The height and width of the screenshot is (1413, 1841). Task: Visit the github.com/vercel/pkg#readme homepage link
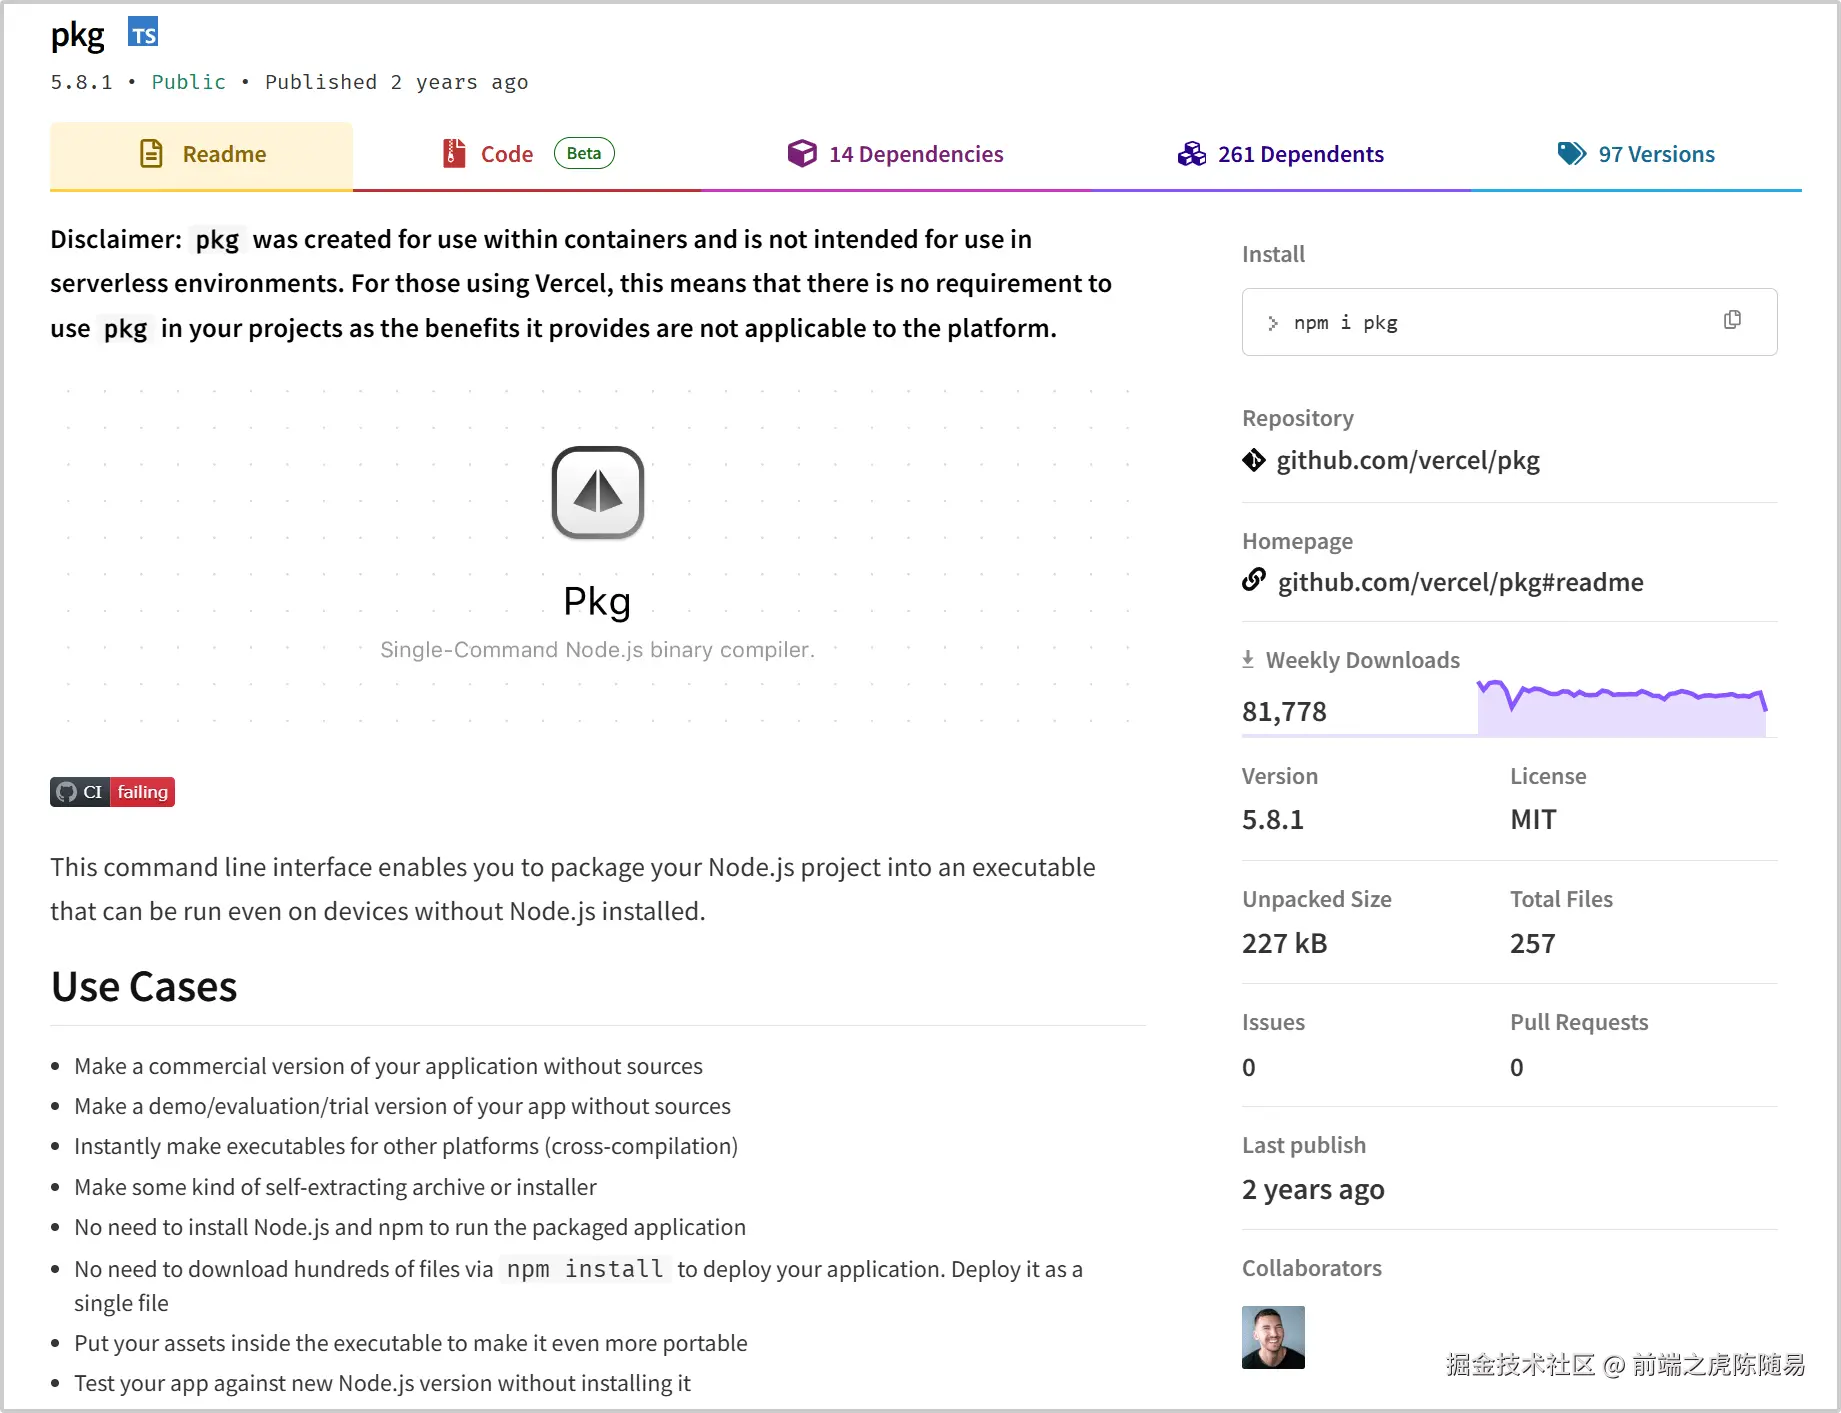pos(1460,582)
